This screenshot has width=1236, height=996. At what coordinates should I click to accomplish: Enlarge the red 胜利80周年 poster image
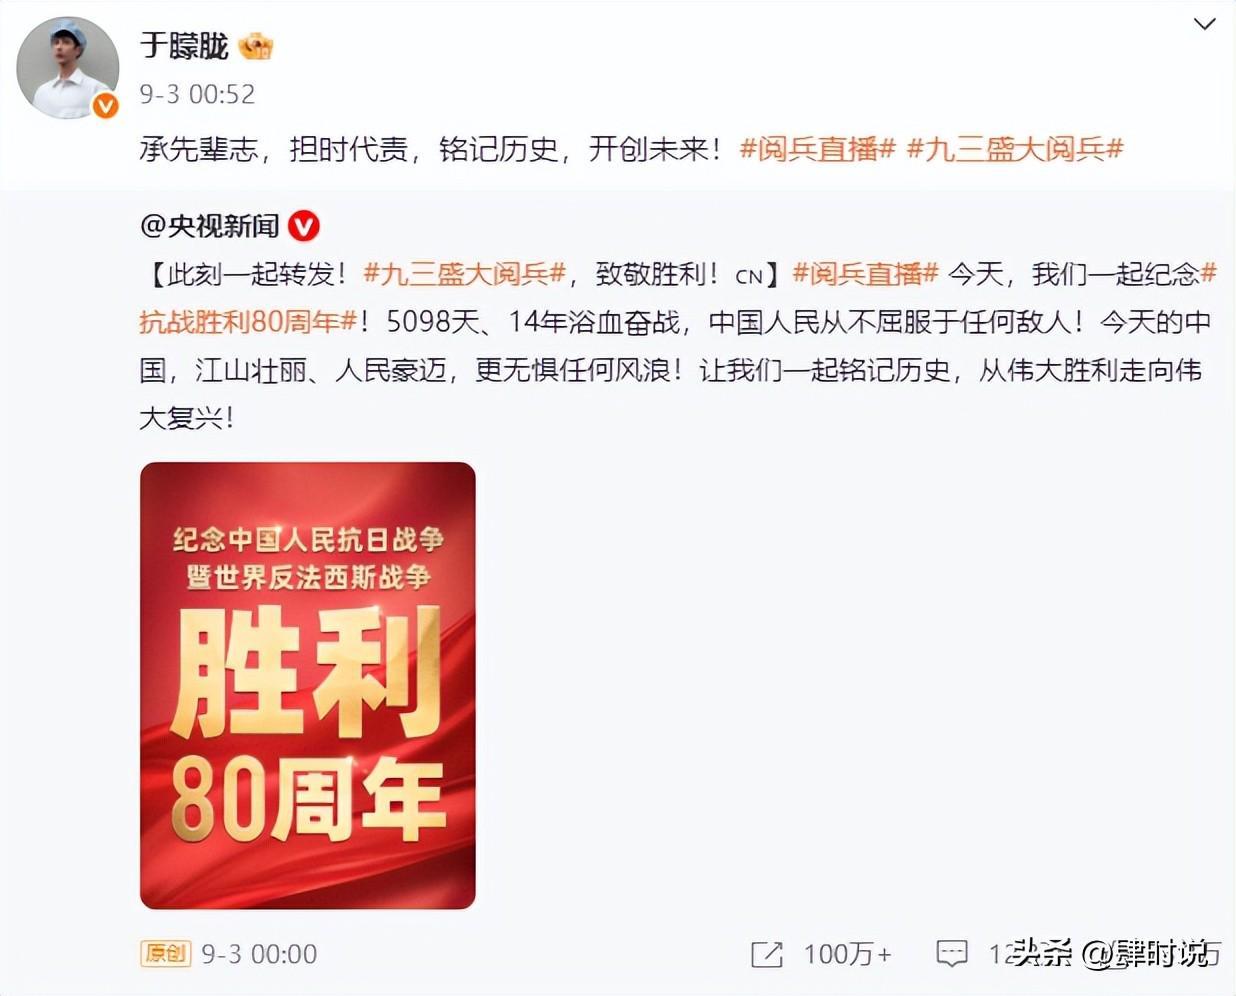pos(308,685)
